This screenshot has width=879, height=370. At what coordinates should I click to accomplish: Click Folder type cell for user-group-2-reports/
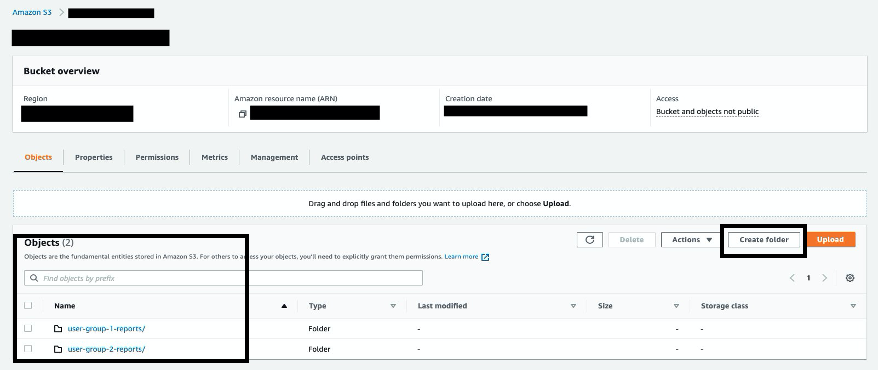click(x=320, y=349)
